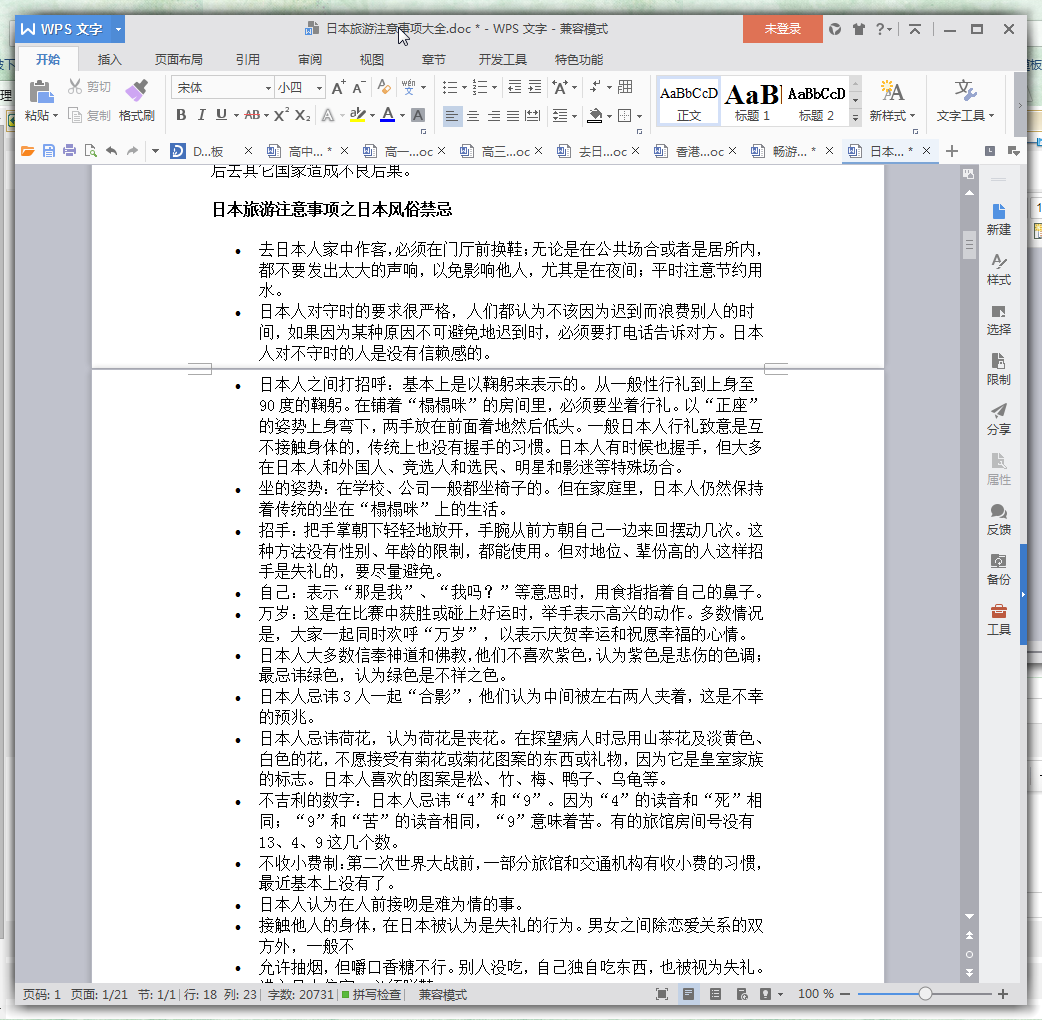Save the document with the disk icon

pyautogui.click(x=49, y=151)
